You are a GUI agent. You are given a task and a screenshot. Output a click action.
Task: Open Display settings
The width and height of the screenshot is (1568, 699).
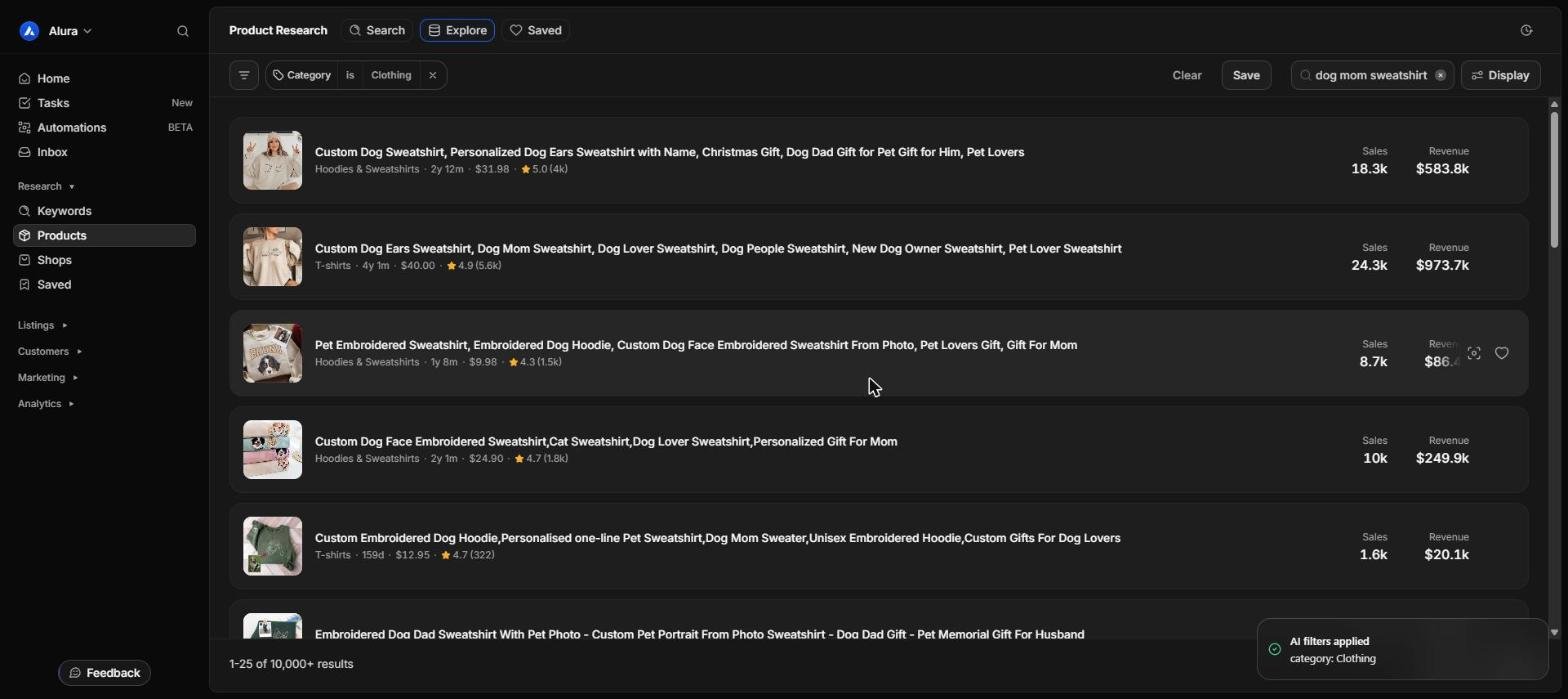(1500, 75)
